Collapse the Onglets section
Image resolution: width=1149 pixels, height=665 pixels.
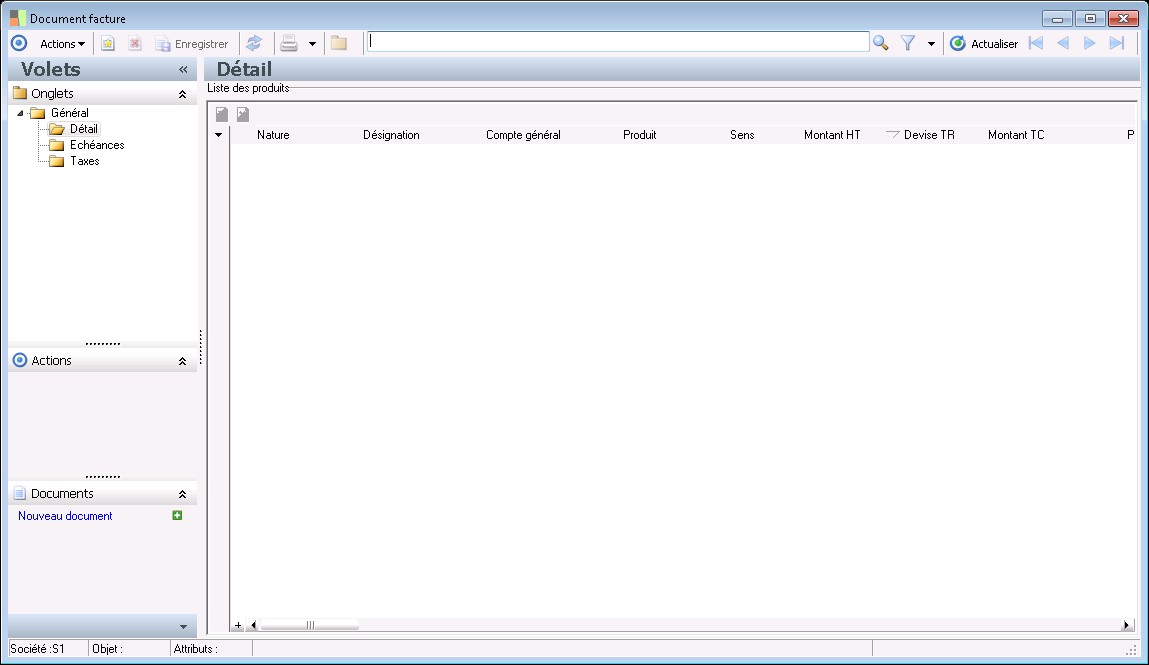pos(182,94)
